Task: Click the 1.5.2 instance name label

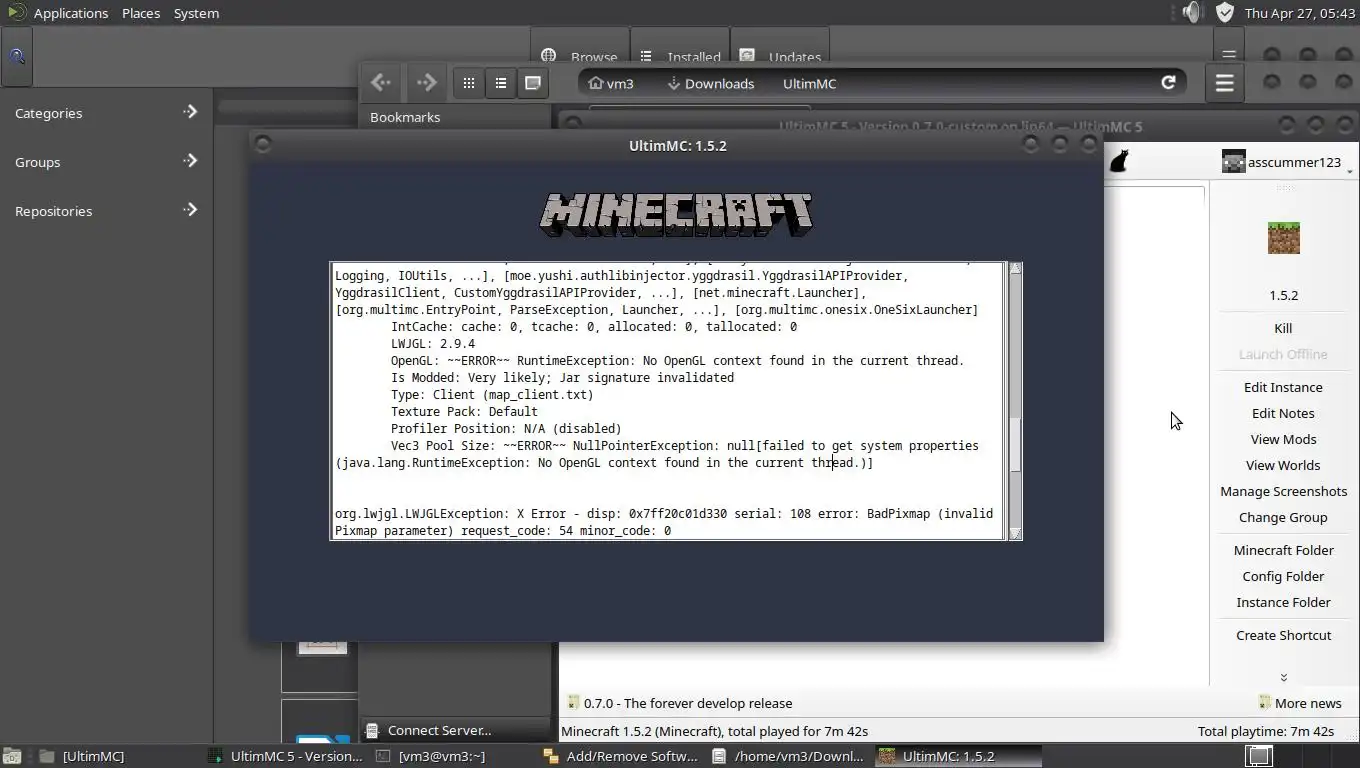Action: point(1283,295)
